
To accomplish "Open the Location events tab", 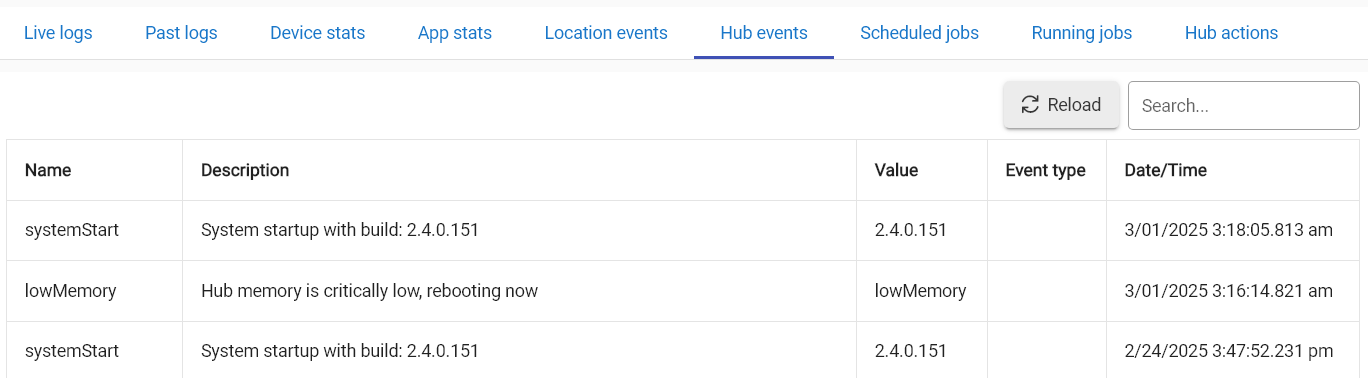I will [606, 33].
